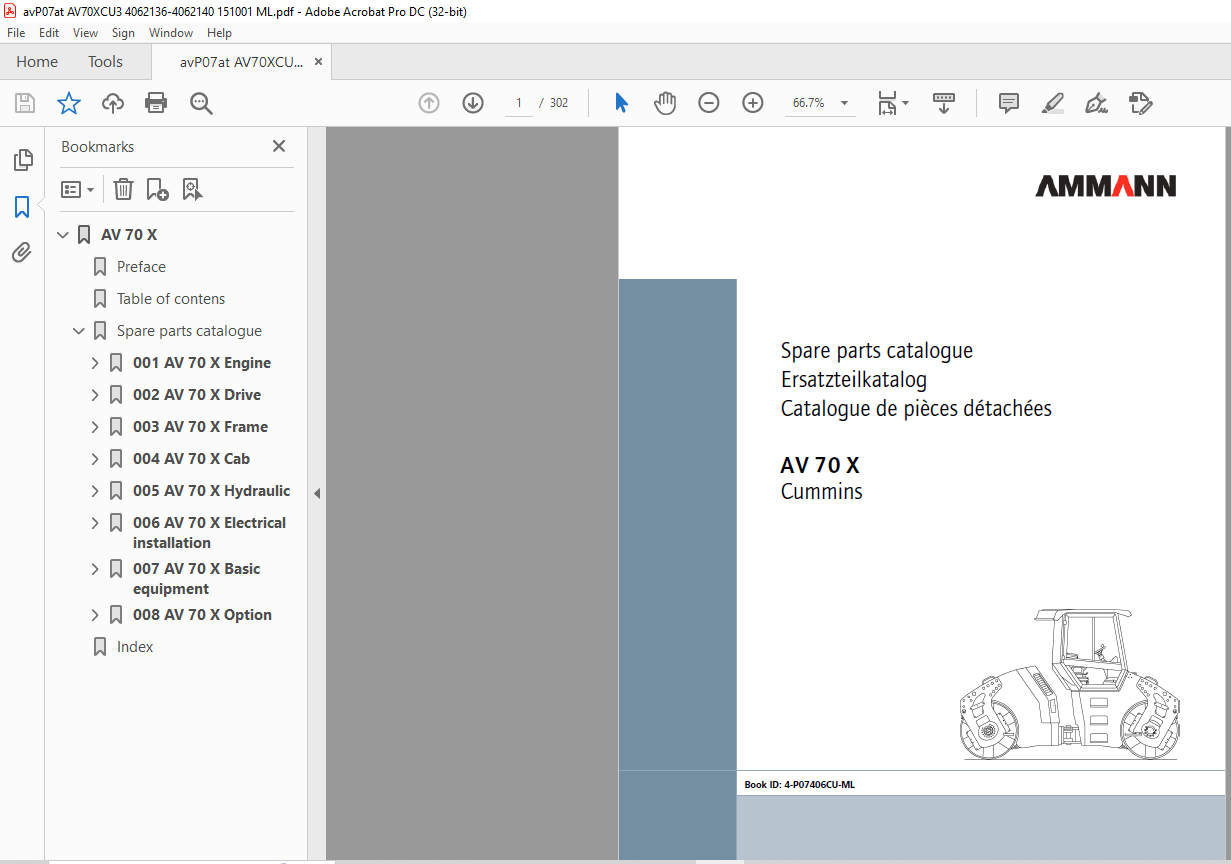The height and width of the screenshot is (864, 1231).
Task: Open the find text magnifier icon
Action: coord(201,103)
